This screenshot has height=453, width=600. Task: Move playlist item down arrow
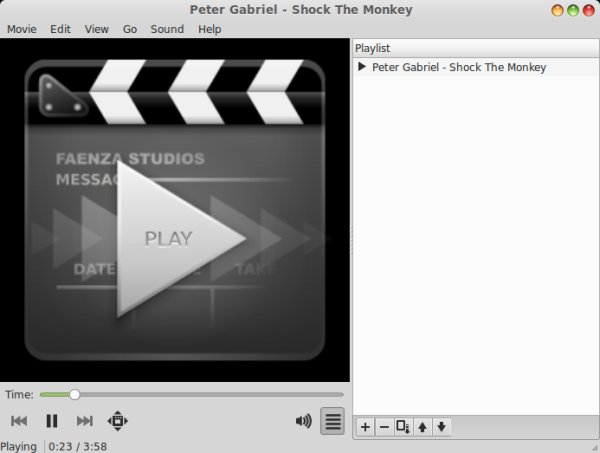pyautogui.click(x=441, y=427)
